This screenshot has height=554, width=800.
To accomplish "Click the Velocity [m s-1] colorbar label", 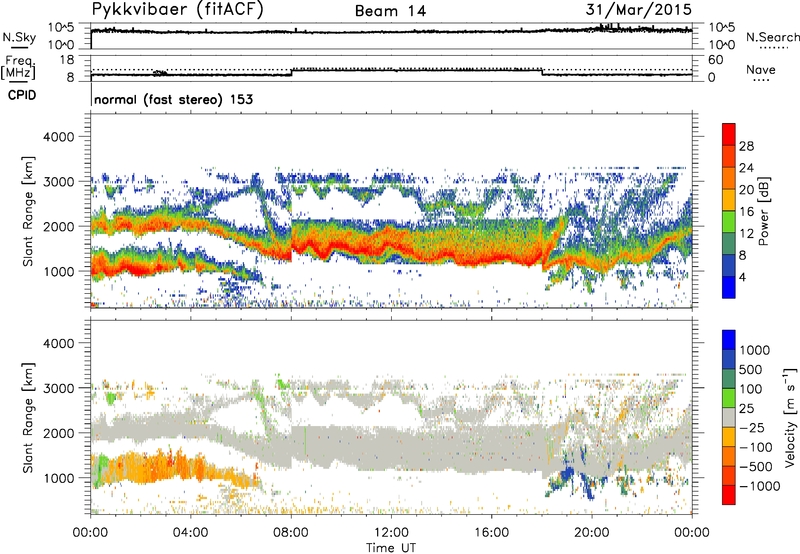I will tap(790, 416).
